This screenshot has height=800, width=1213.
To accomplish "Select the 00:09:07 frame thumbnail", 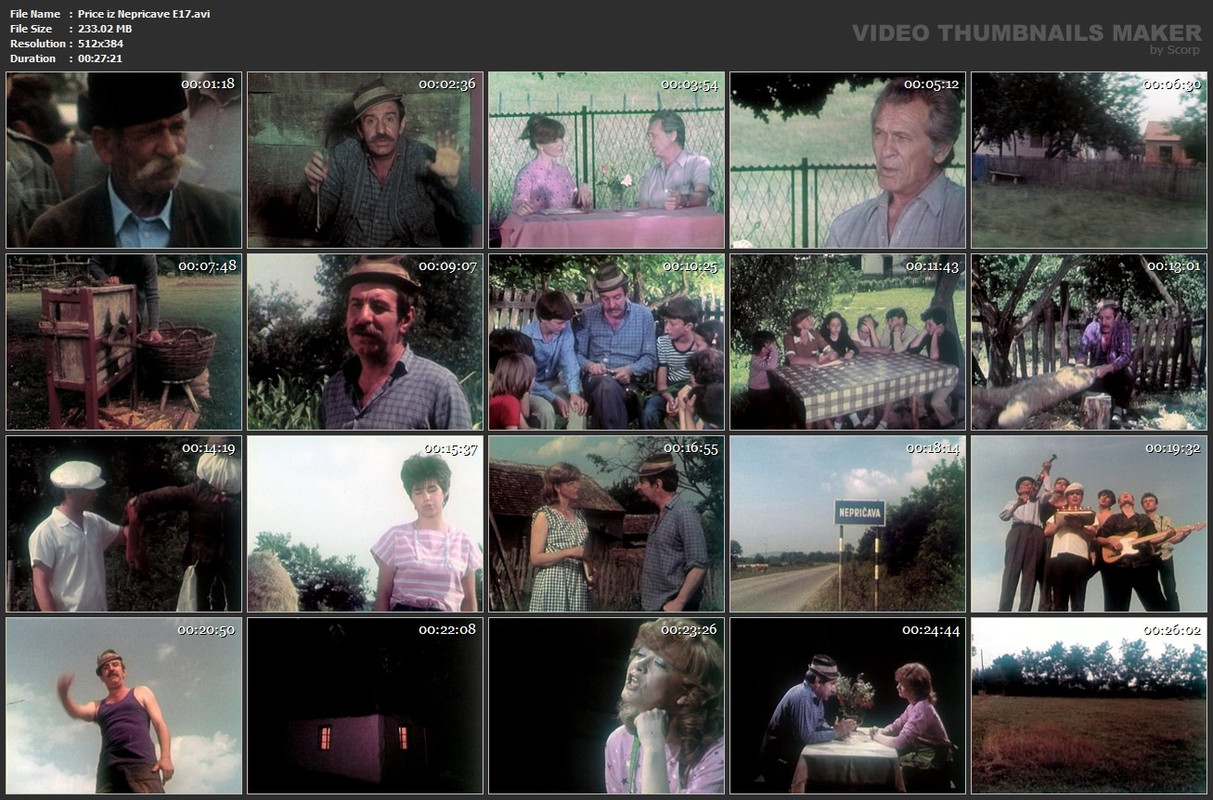I will [x=365, y=342].
